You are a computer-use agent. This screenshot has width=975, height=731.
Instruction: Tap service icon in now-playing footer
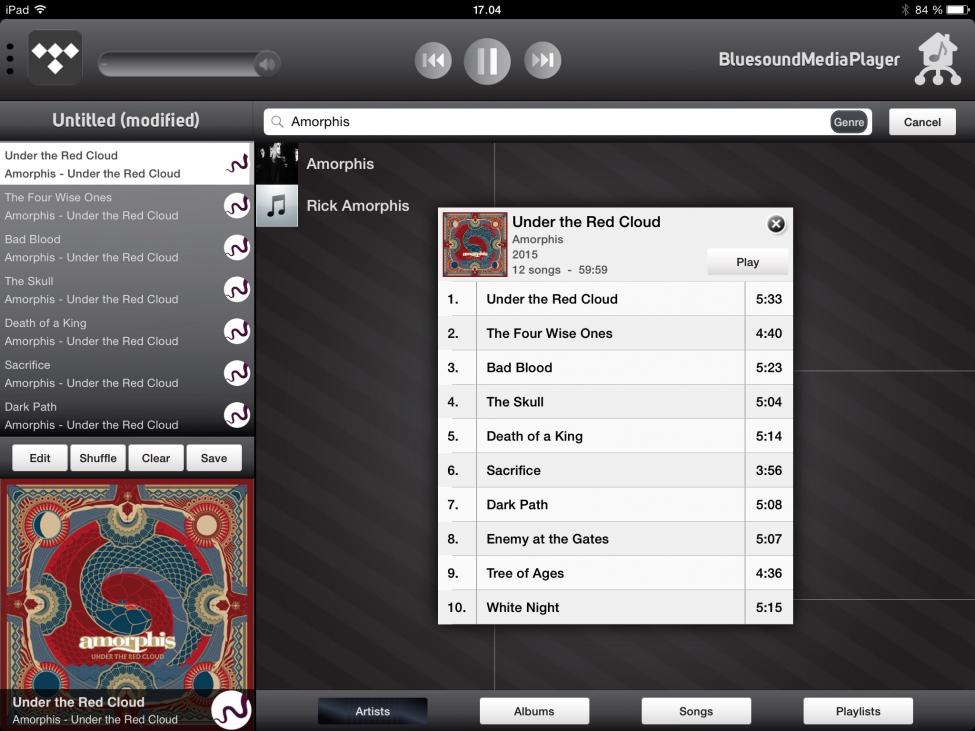pyautogui.click(x=231, y=710)
